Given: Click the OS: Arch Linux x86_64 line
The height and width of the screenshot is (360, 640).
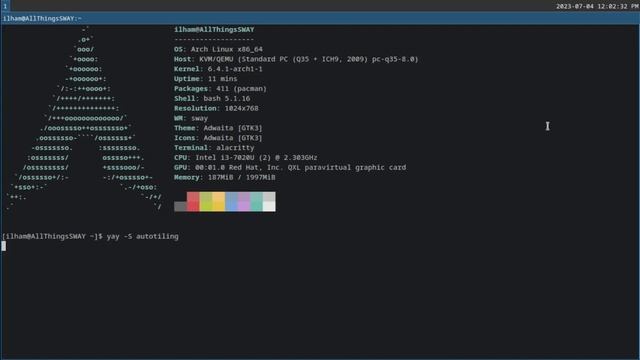Looking at the screenshot, I should click(218, 49).
